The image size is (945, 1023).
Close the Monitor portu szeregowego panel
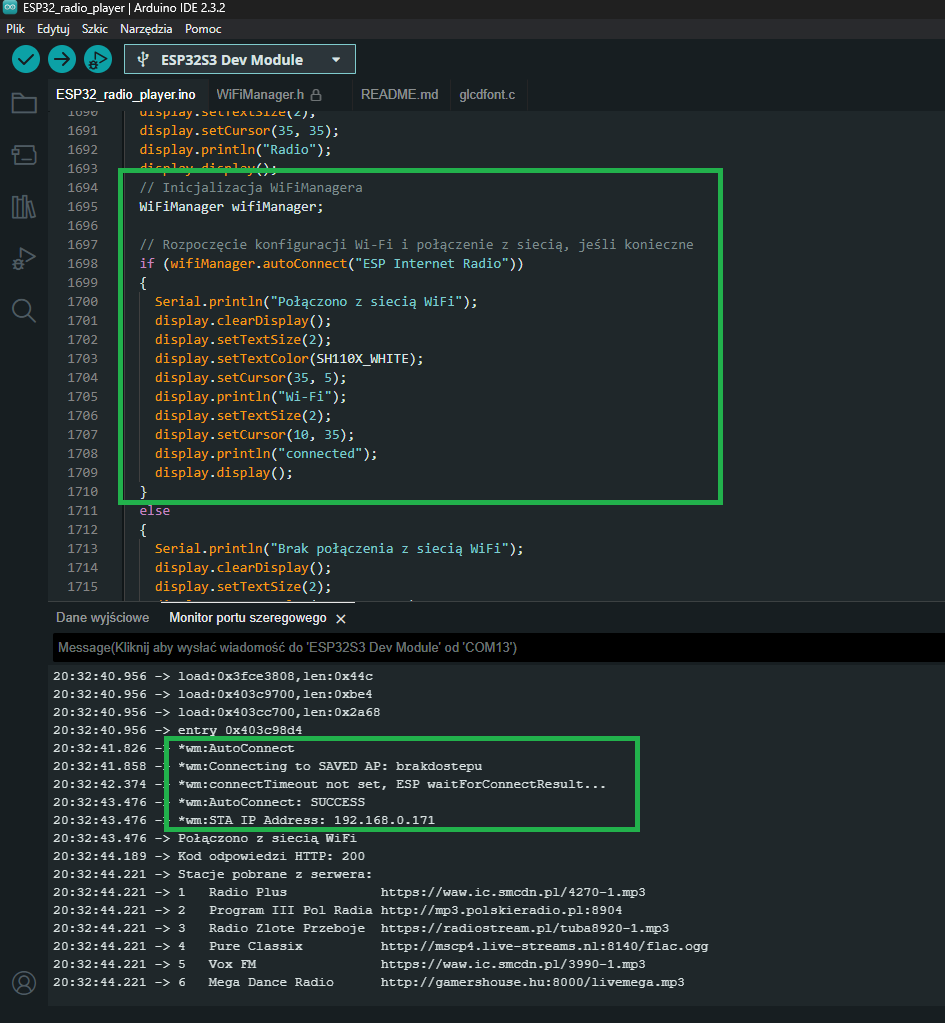pyautogui.click(x=341, y=618)
